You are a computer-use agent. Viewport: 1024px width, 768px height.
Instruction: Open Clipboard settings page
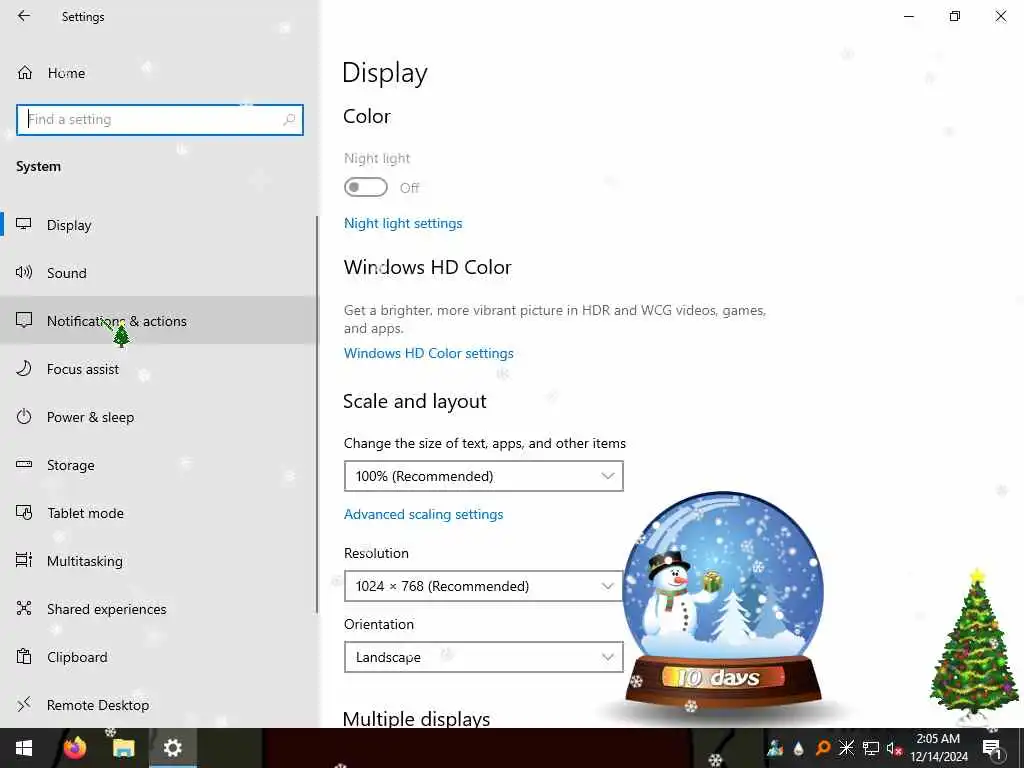click(x=159, y=656)
